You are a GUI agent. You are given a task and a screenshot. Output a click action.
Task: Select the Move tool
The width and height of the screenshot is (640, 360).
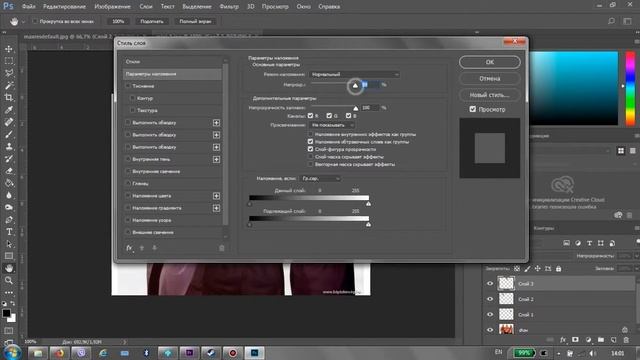coord(9,49)
